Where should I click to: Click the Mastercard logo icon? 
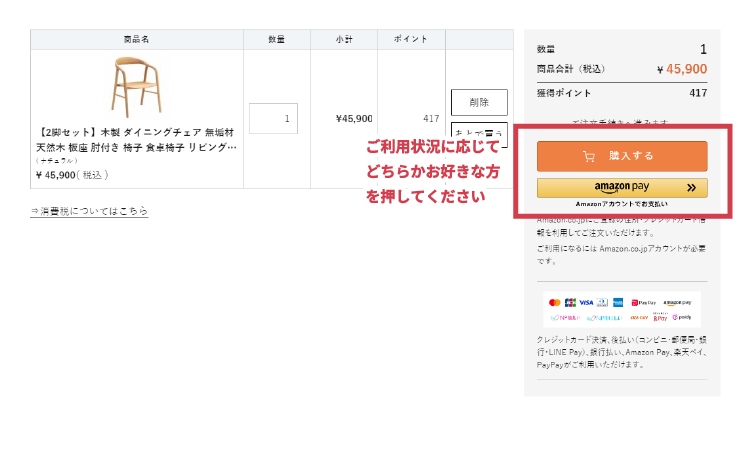[x=555, y=303]
